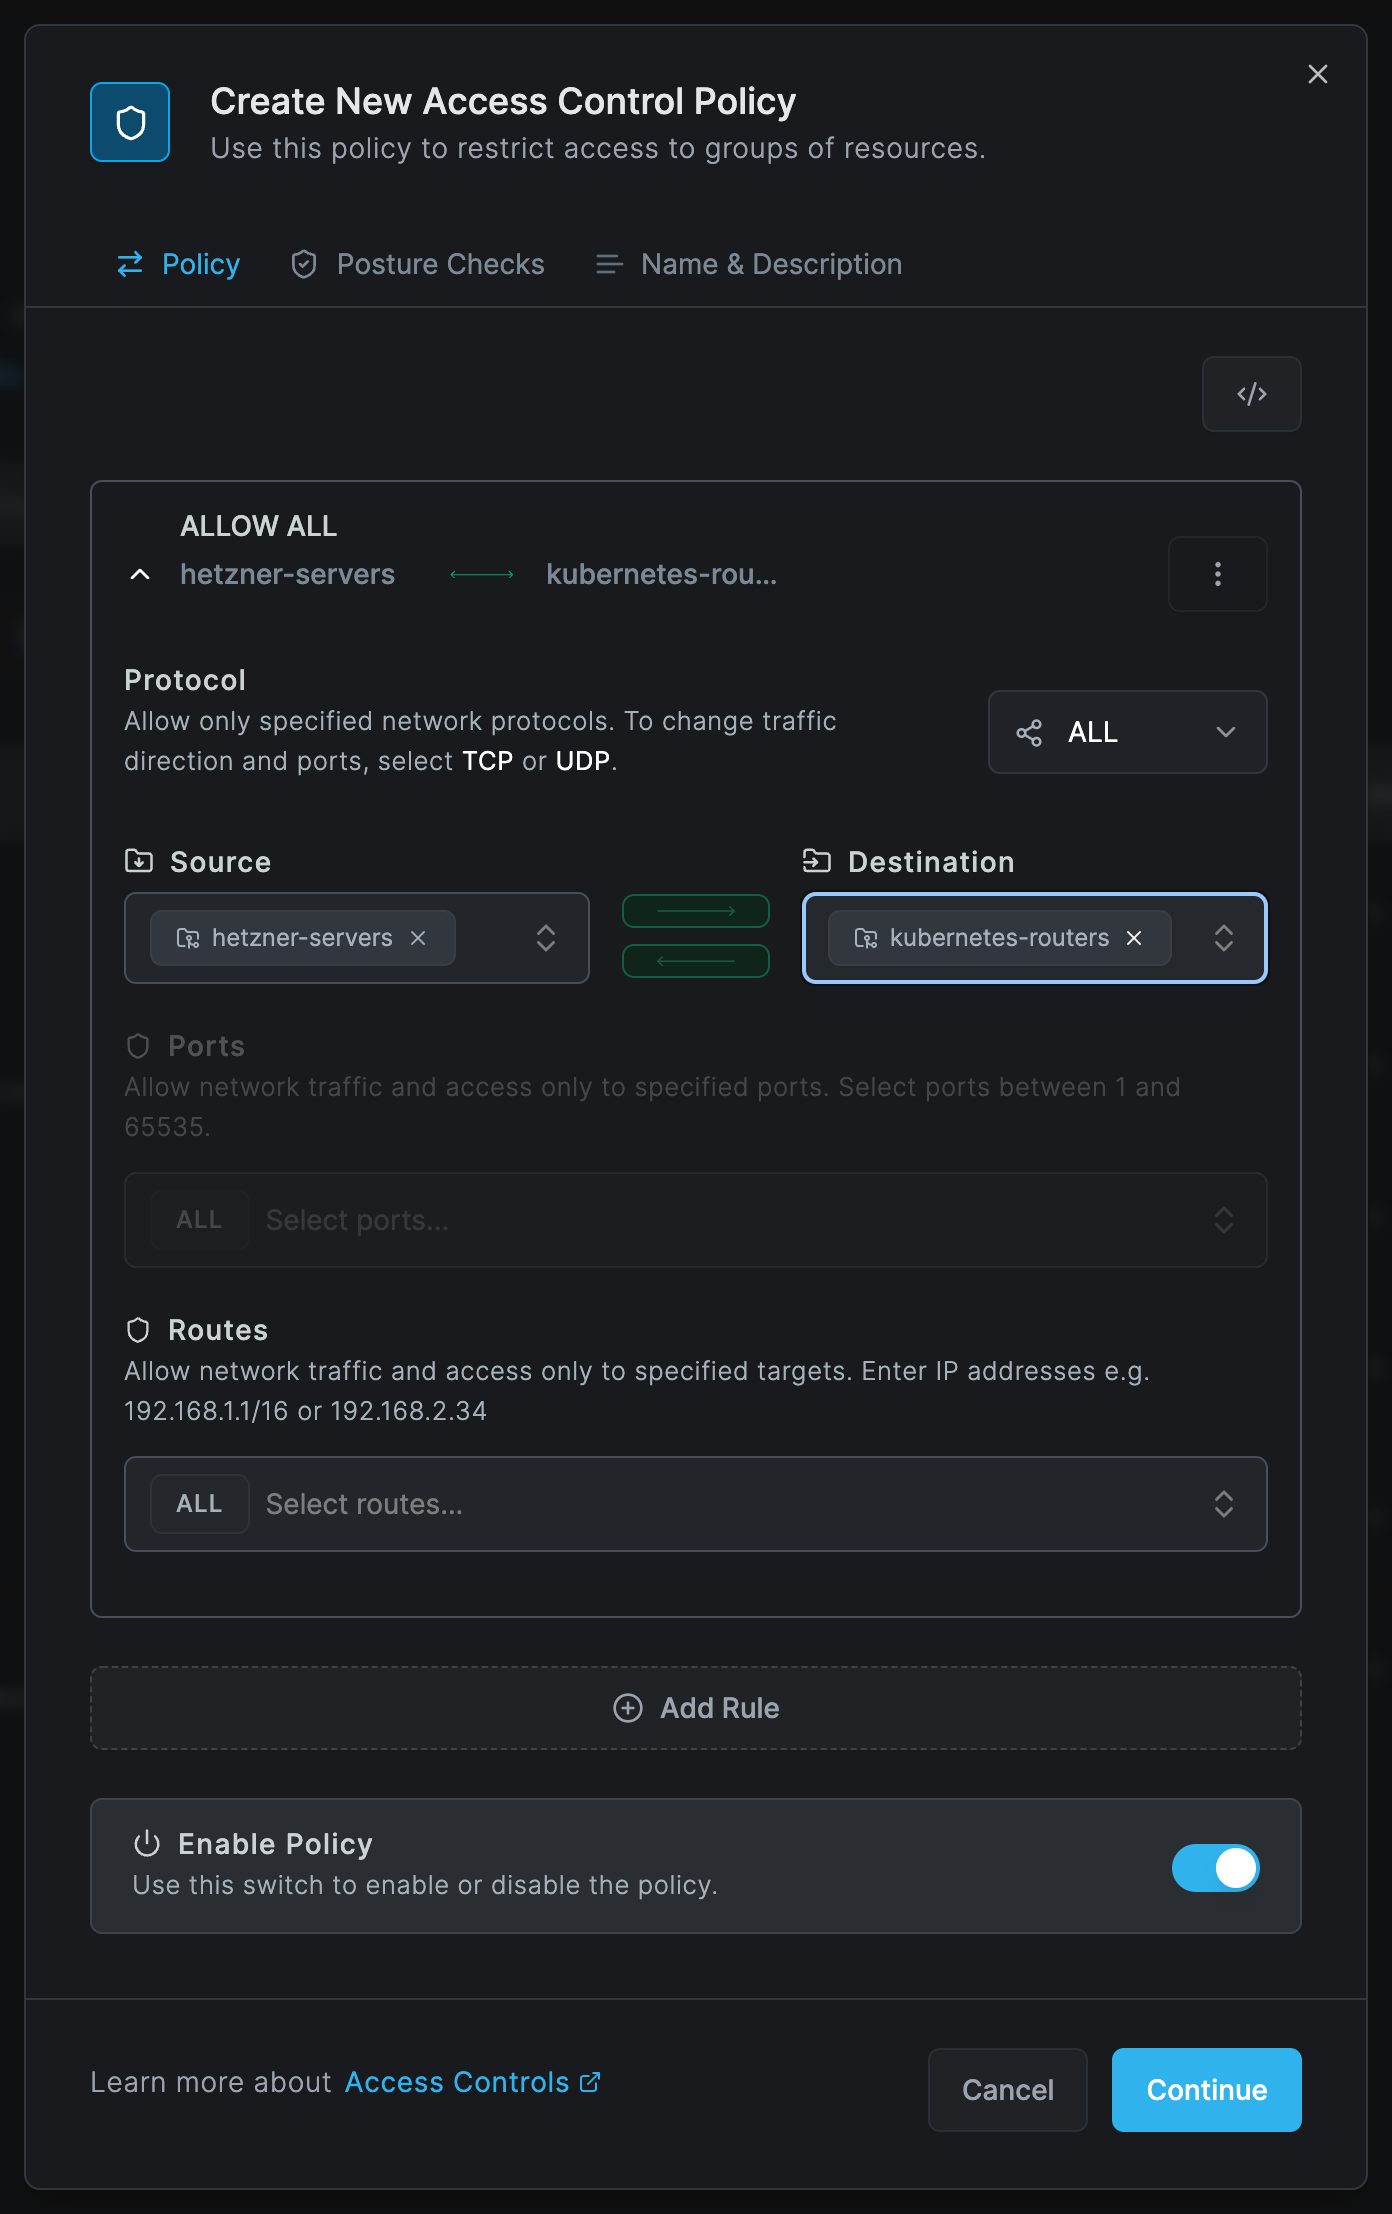Viewport: 1392px width, 2214px height.
Task: Switch to the Policy tab
Action: 179,264
